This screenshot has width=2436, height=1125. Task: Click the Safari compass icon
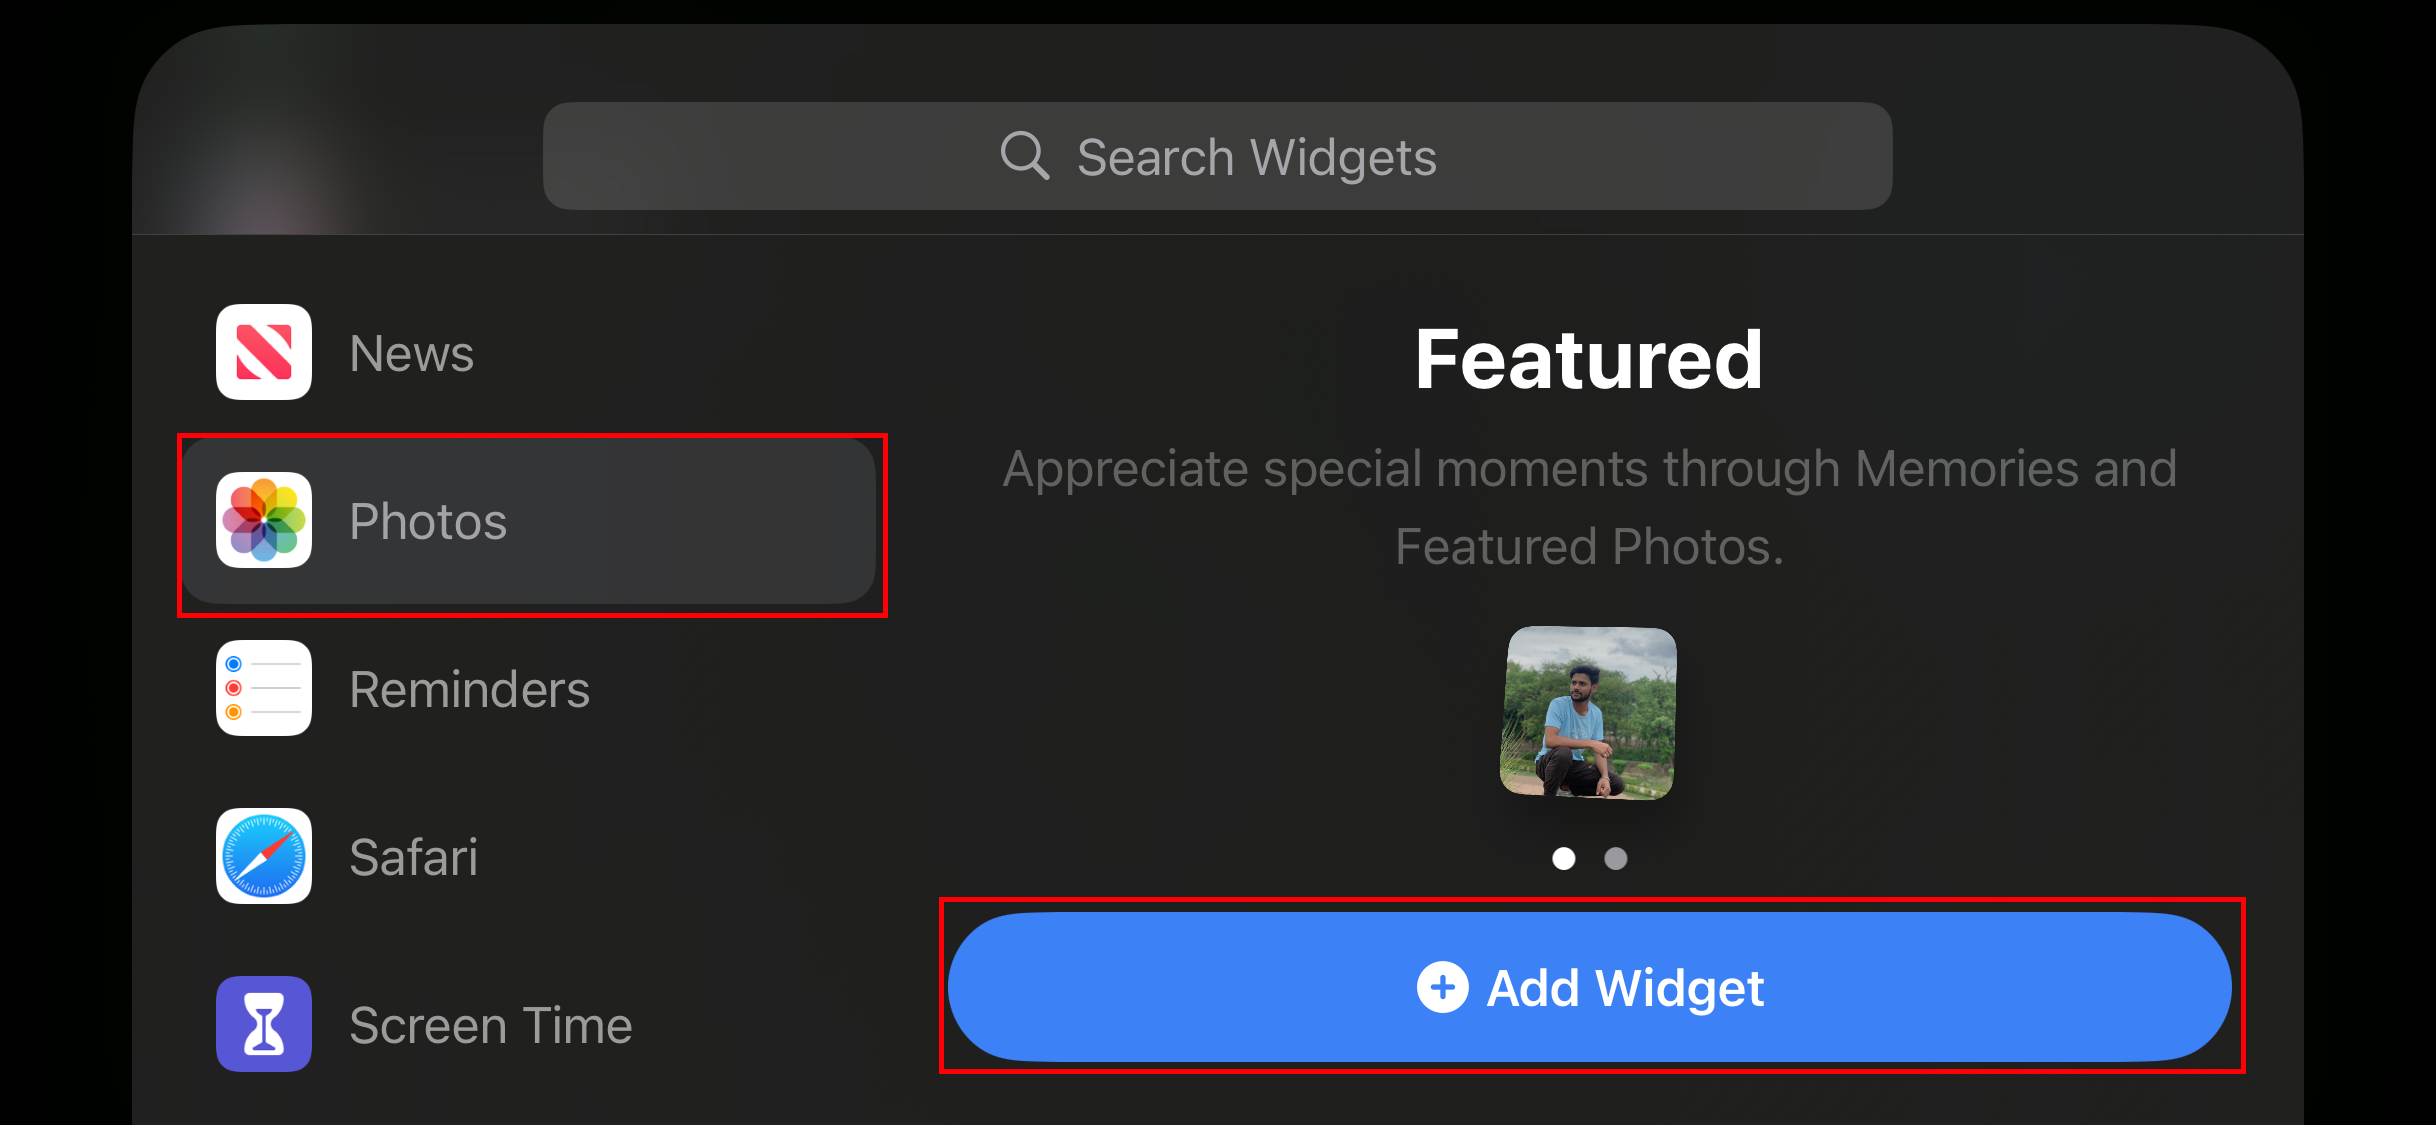pos(264,856)
